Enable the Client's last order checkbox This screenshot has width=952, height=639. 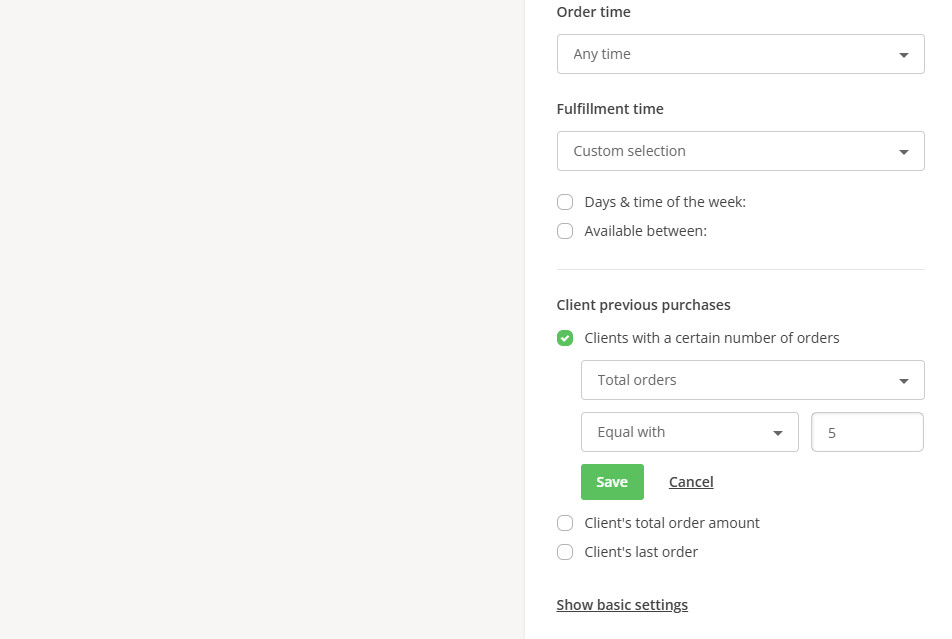[565, 552]
